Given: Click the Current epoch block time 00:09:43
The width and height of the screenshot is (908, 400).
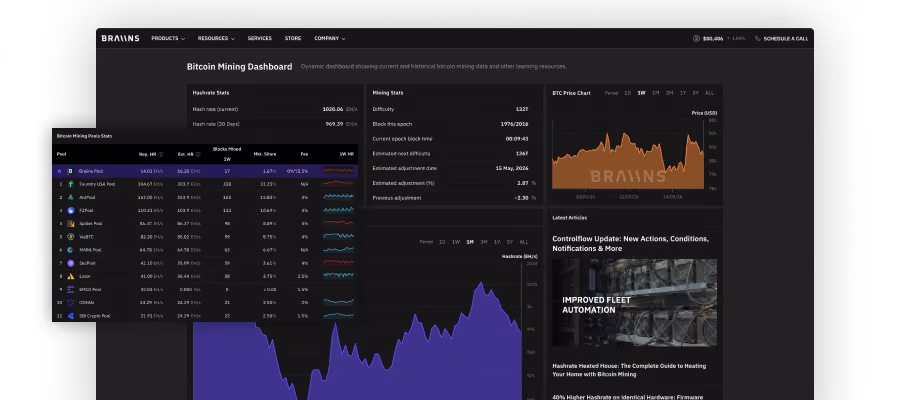Looking at the screenshot, I should point(517,139).
